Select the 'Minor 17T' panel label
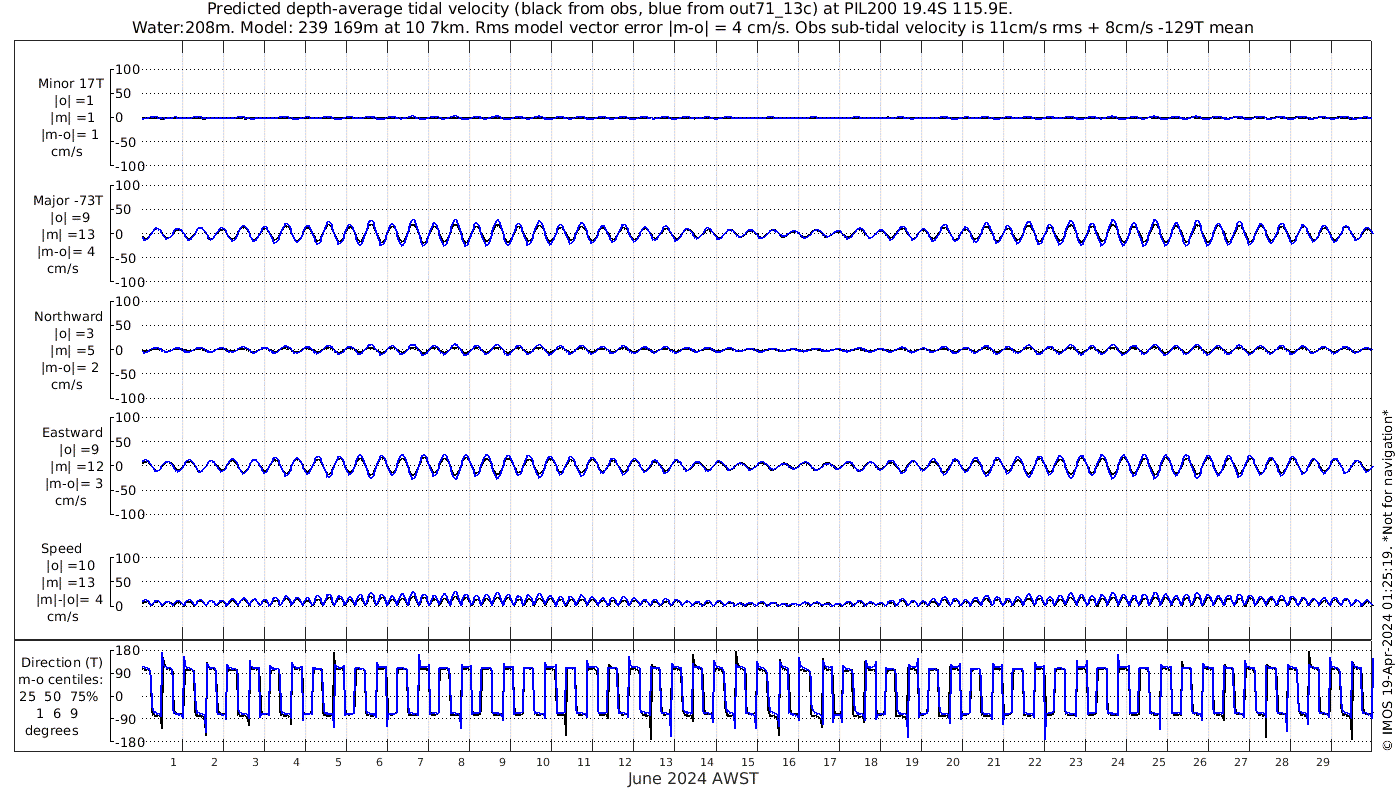 pyautogui.click(x=70, y=84)
